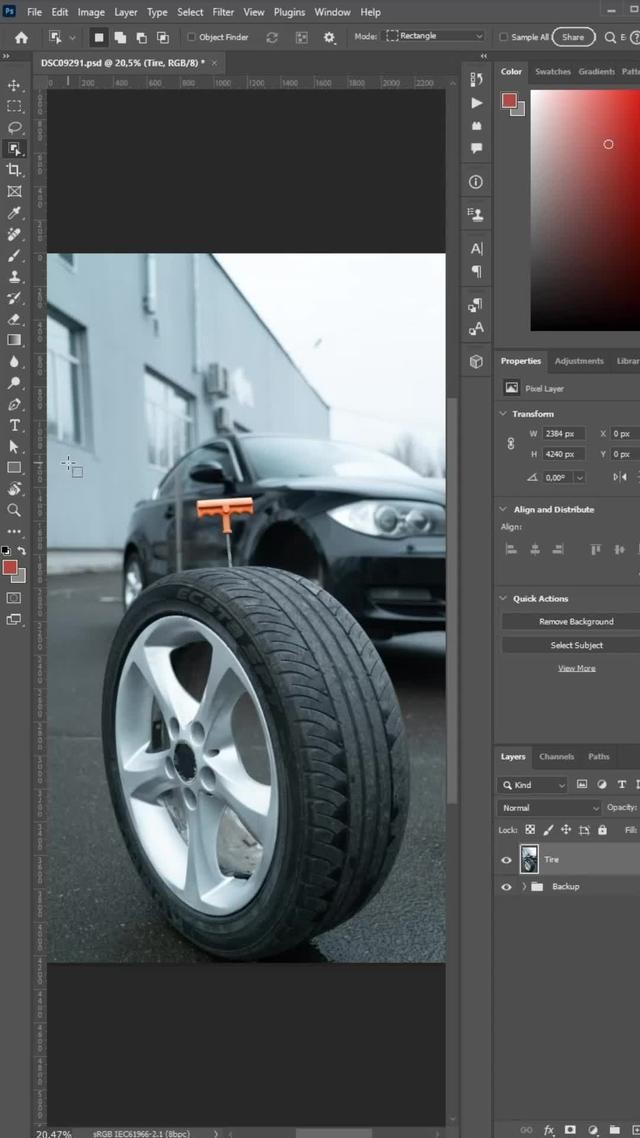Image resolution: width=640 pixels, height=1138 pixels.
Task: Select the Eyedropper tool
Action: click(14, 213)
